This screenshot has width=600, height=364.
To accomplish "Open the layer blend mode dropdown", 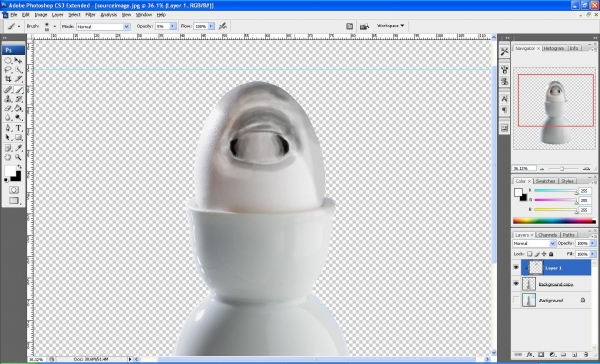I will (534, 243).
